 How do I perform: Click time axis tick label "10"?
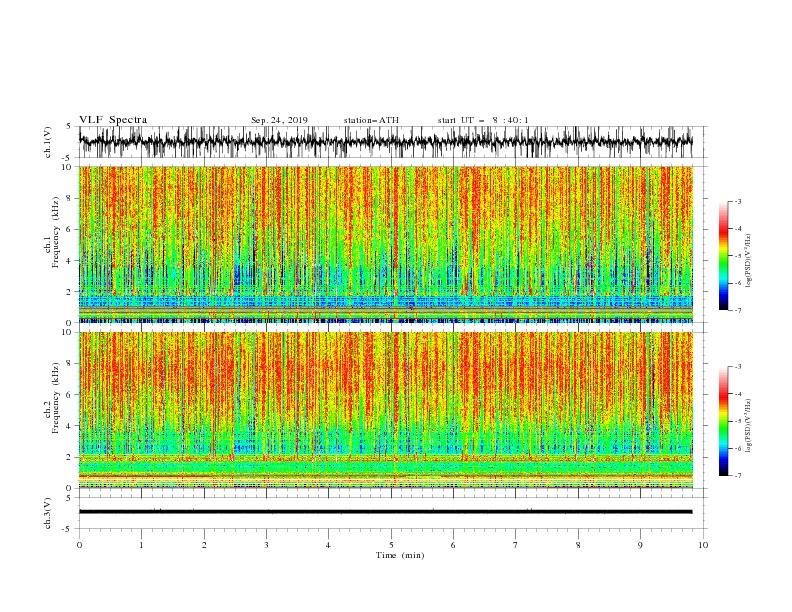(x=703, y=545)
